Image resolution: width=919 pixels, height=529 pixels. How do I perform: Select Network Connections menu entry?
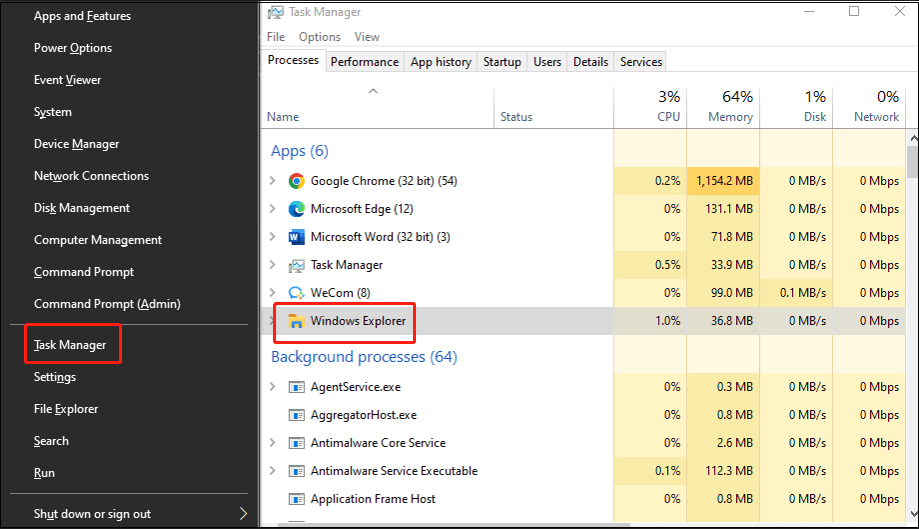tap(91, 176)
